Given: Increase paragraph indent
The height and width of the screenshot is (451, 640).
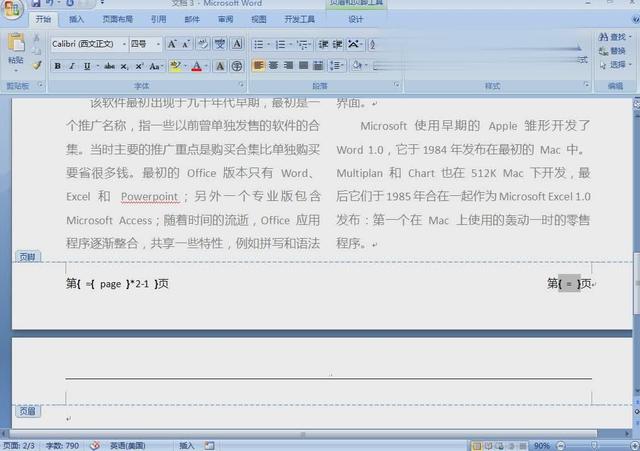Looking at the screenshot, I should [337, 44].
